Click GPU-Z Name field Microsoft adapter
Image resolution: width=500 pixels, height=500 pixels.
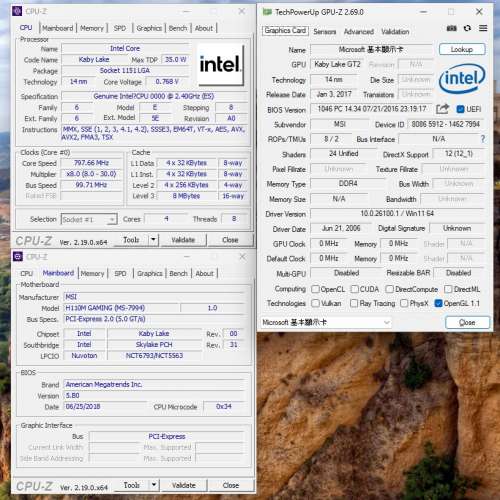tap(371, 50)
